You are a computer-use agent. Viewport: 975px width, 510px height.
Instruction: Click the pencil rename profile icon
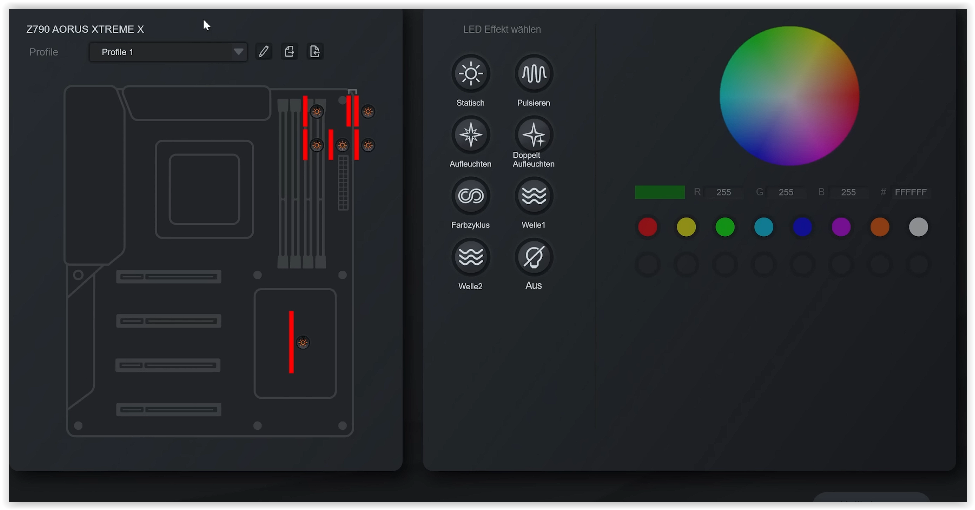point(264,52)
